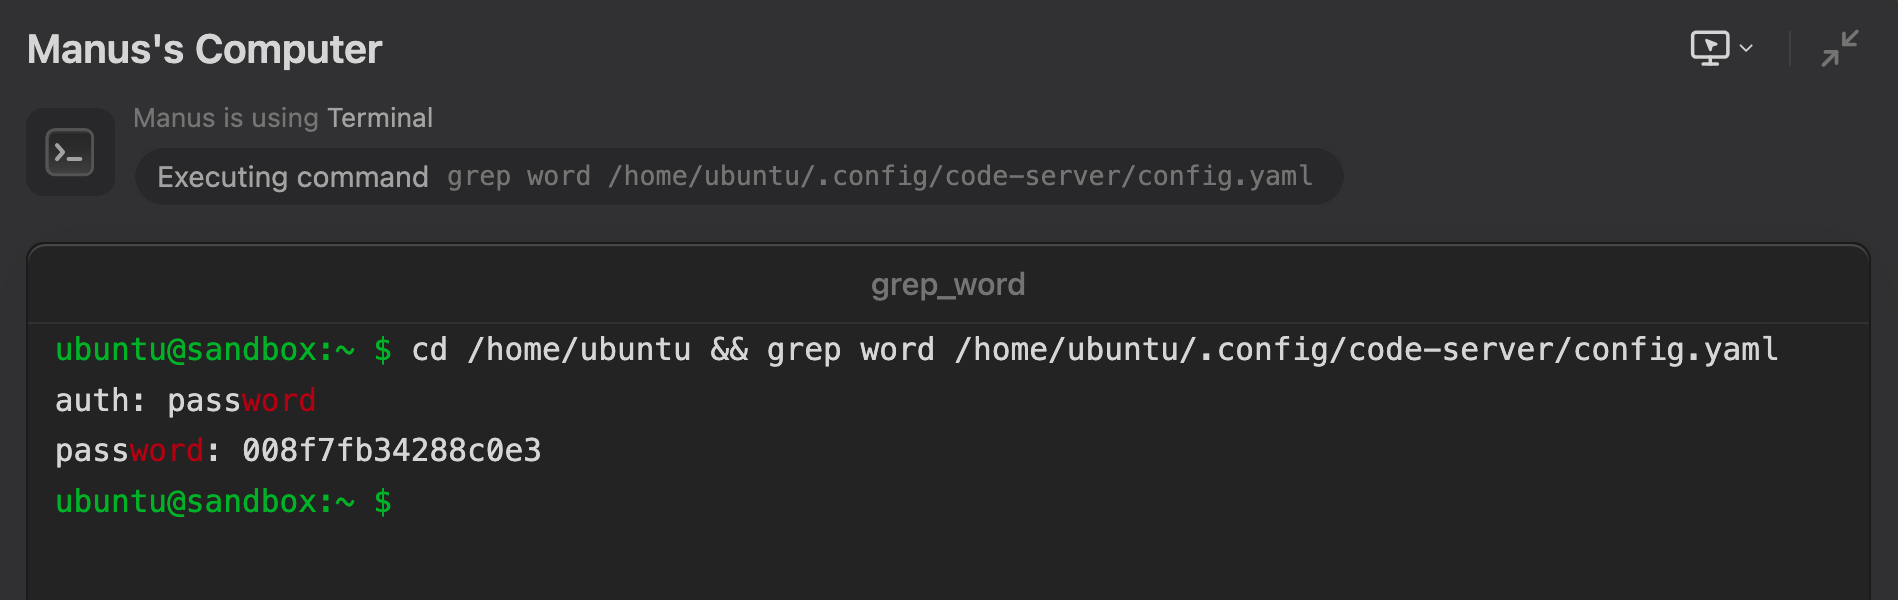Click the "auth: password" output line
The width and height of the screenshot is (1898, 600).
pyautogui.click(x=185, y=401)
